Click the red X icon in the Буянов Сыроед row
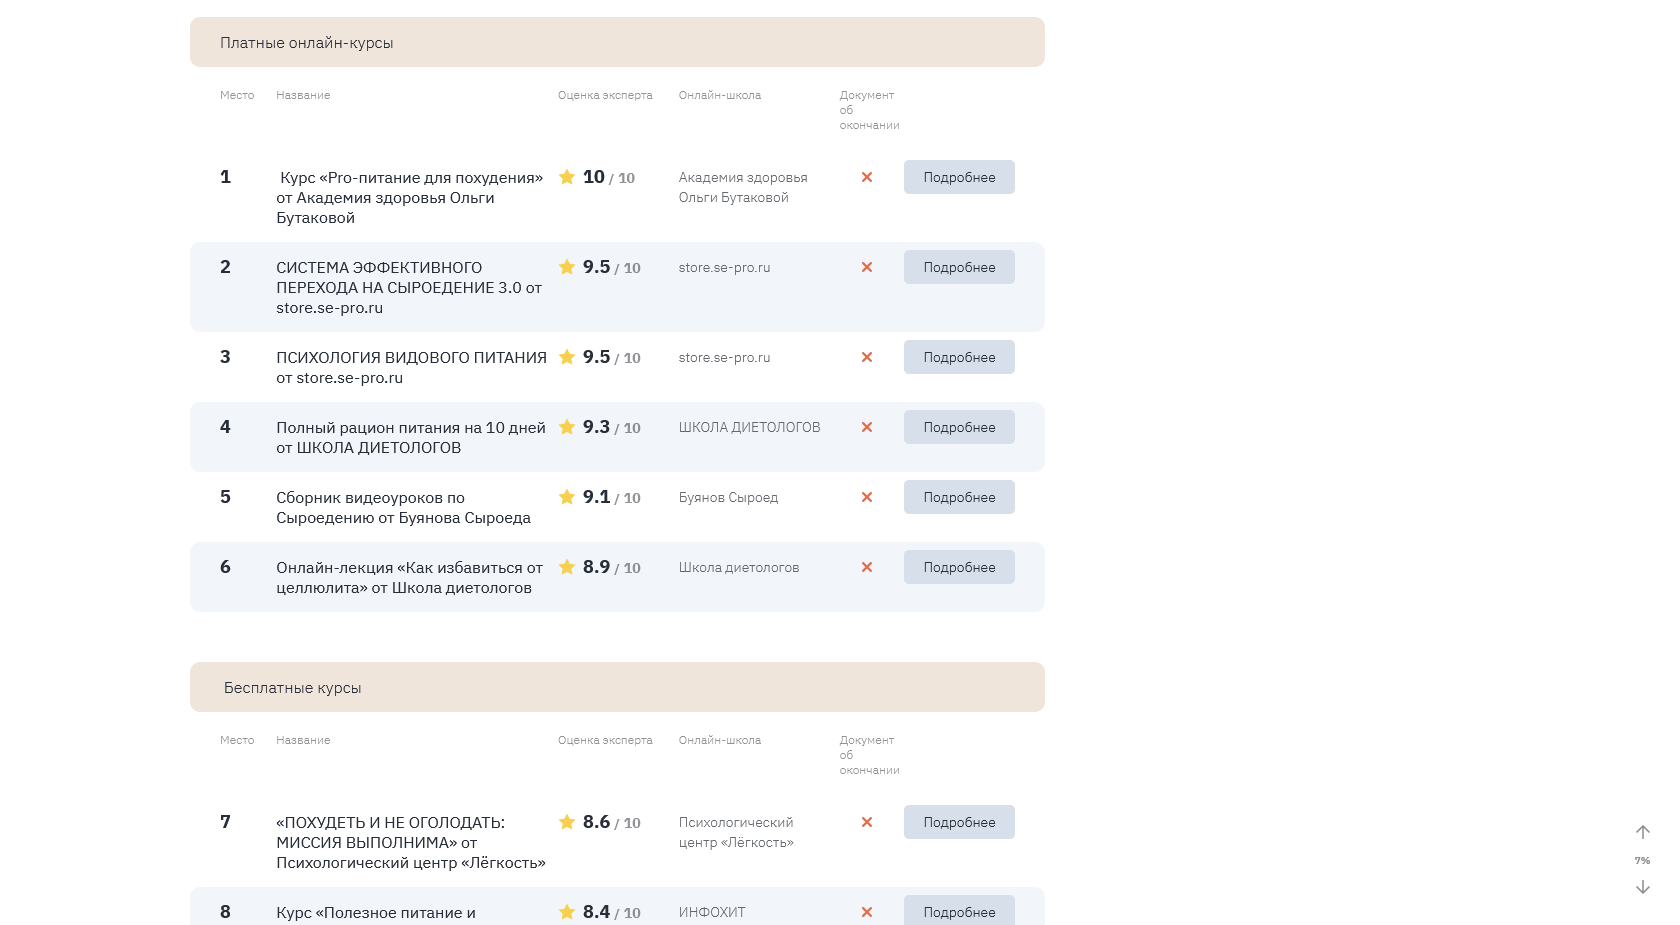The image size is (1680, 925). pos(867,497)
